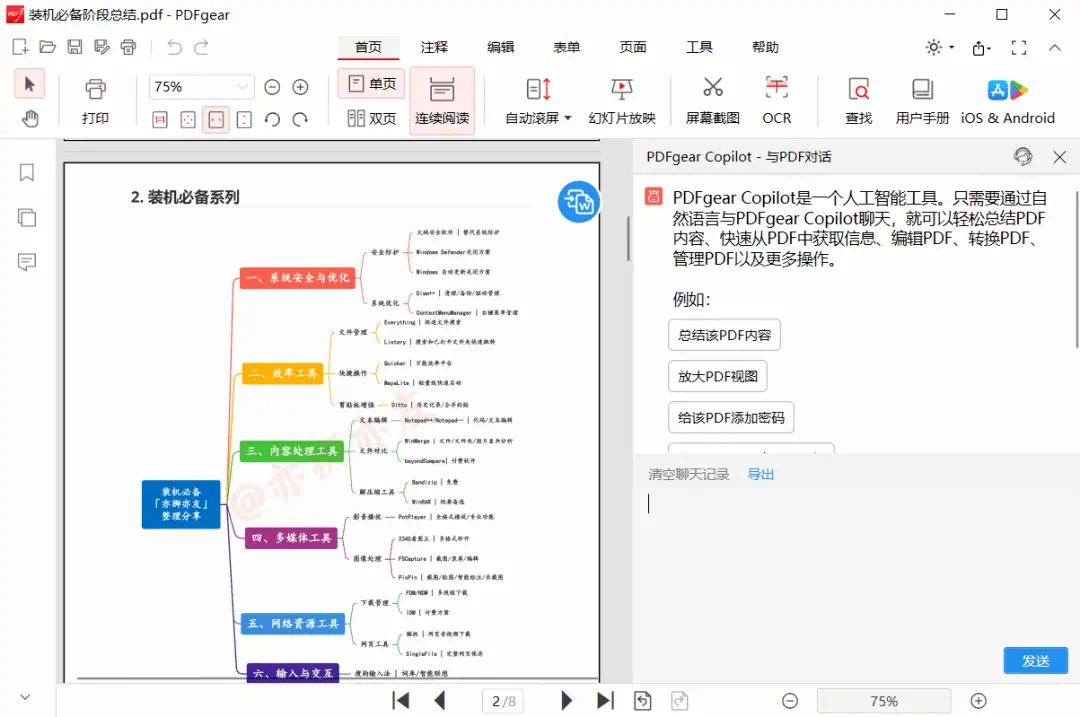Open the 表单 tab
1080x717 pixels.
pyautogui.click(x=567, y=47)
